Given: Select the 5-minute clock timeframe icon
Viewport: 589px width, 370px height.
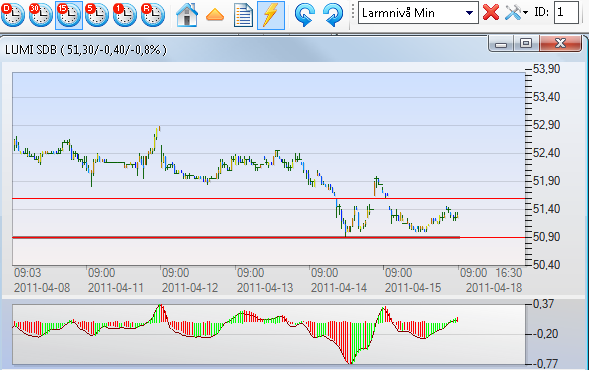Looking at the screenshot, I should pyautogui.click(x=97, y=15).
